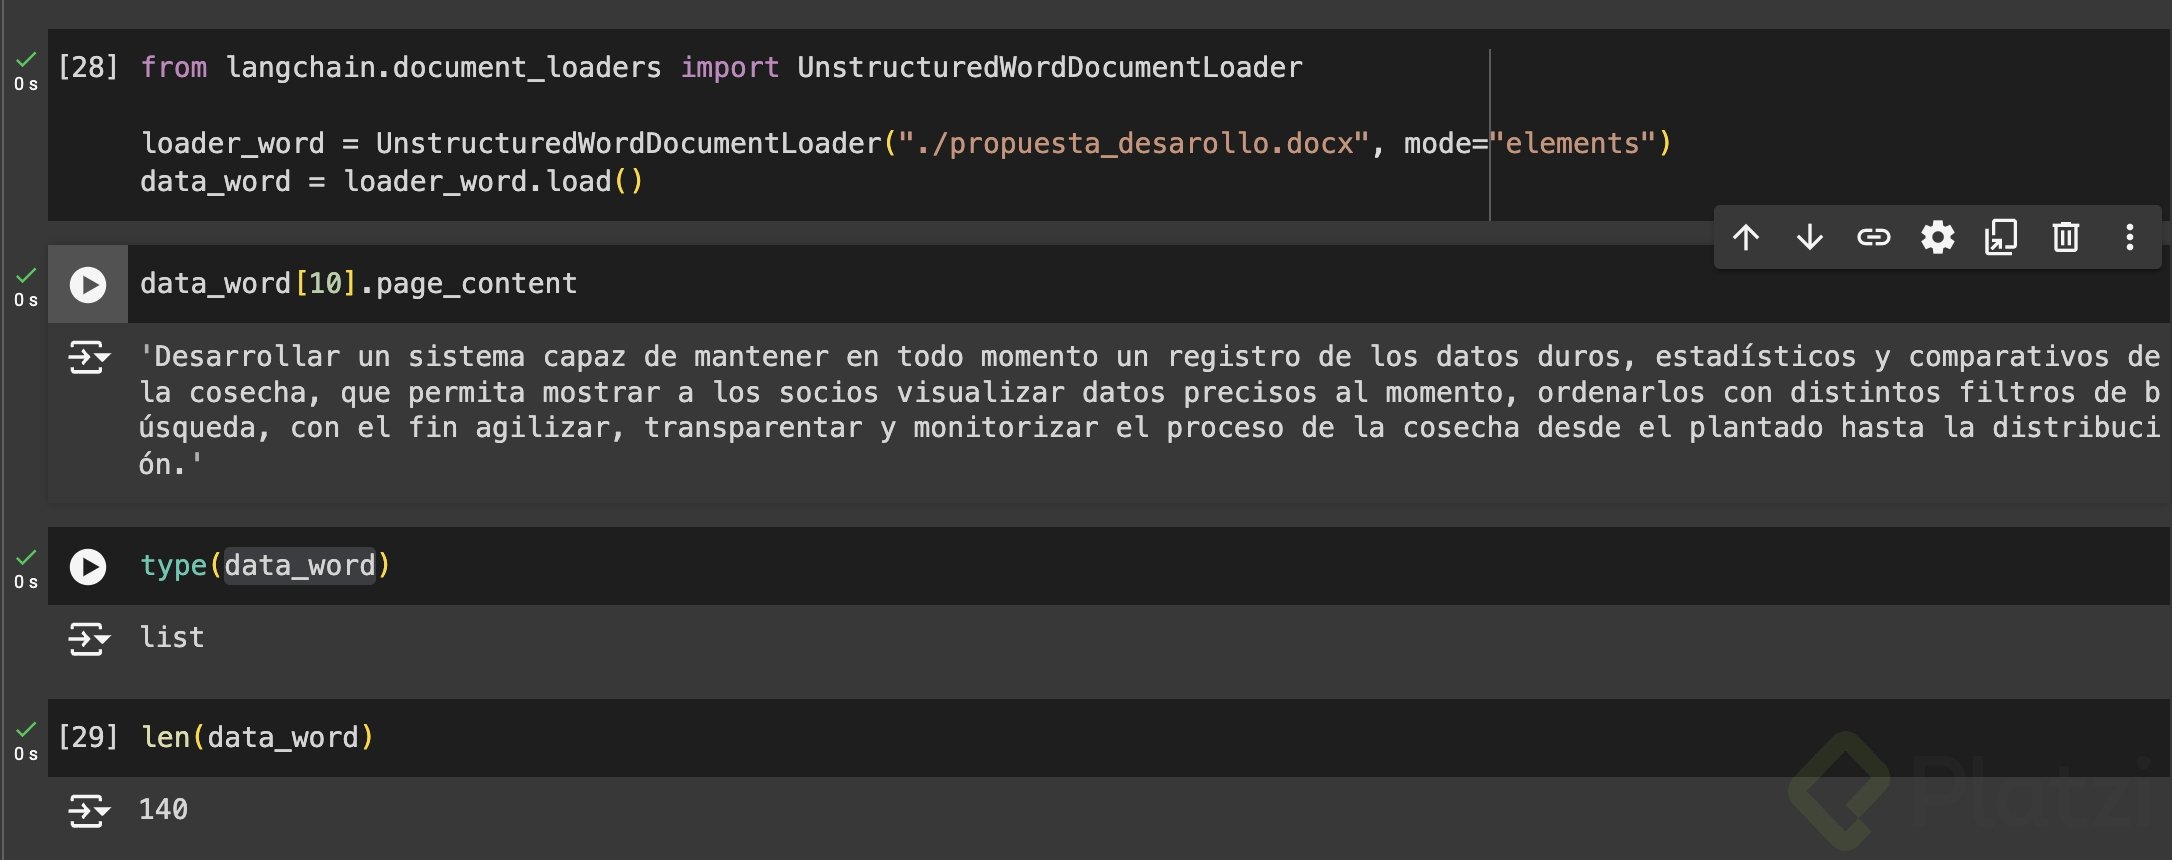Viewport: 2172px width, 860px height.
Task: Toggle output of page_content cell
Action: 88,357
